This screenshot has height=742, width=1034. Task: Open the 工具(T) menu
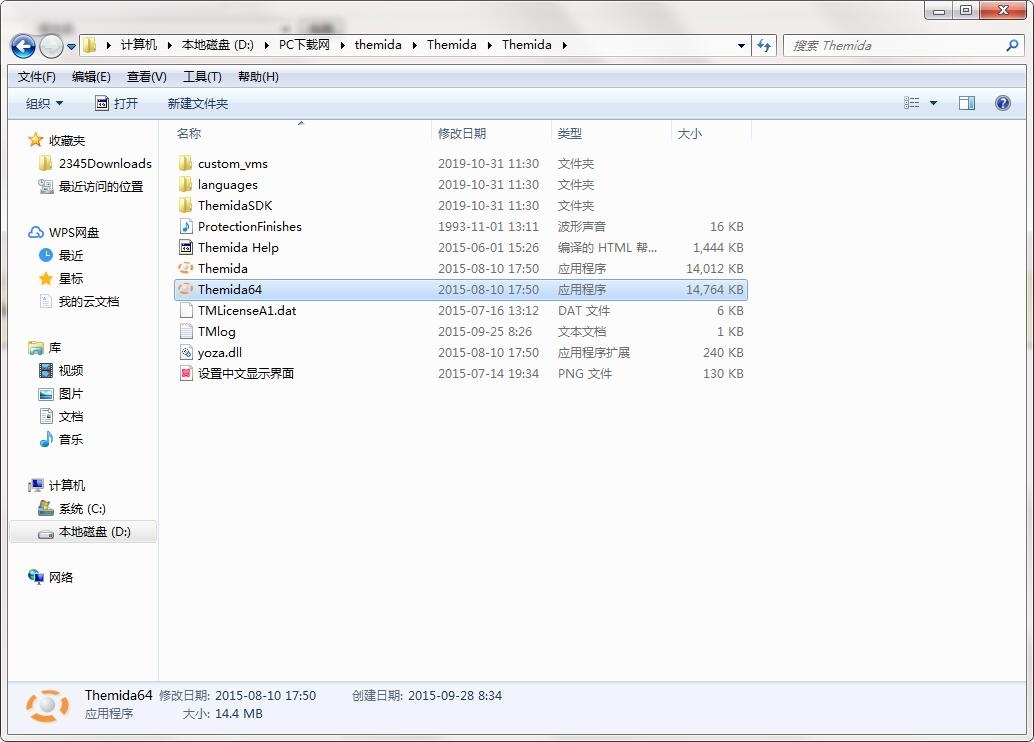(x=202, y=77)
